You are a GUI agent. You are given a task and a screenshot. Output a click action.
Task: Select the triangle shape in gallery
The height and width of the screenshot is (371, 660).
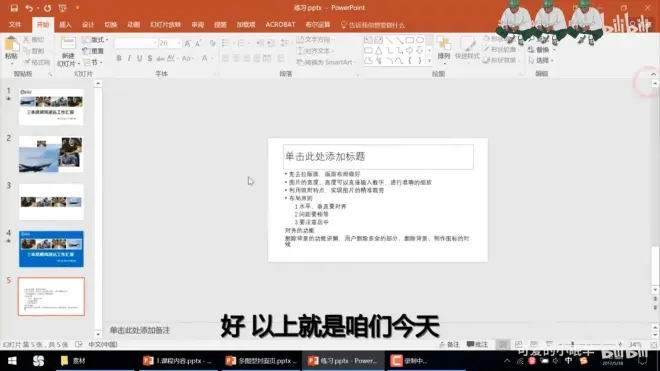click(x=379, y=51)
